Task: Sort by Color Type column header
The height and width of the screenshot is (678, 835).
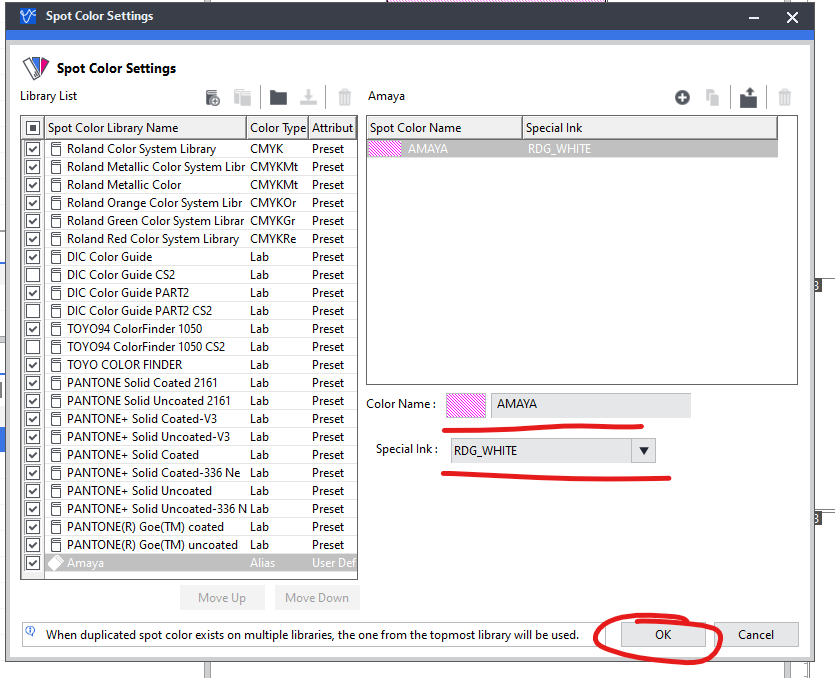Action: coord(277,128)
